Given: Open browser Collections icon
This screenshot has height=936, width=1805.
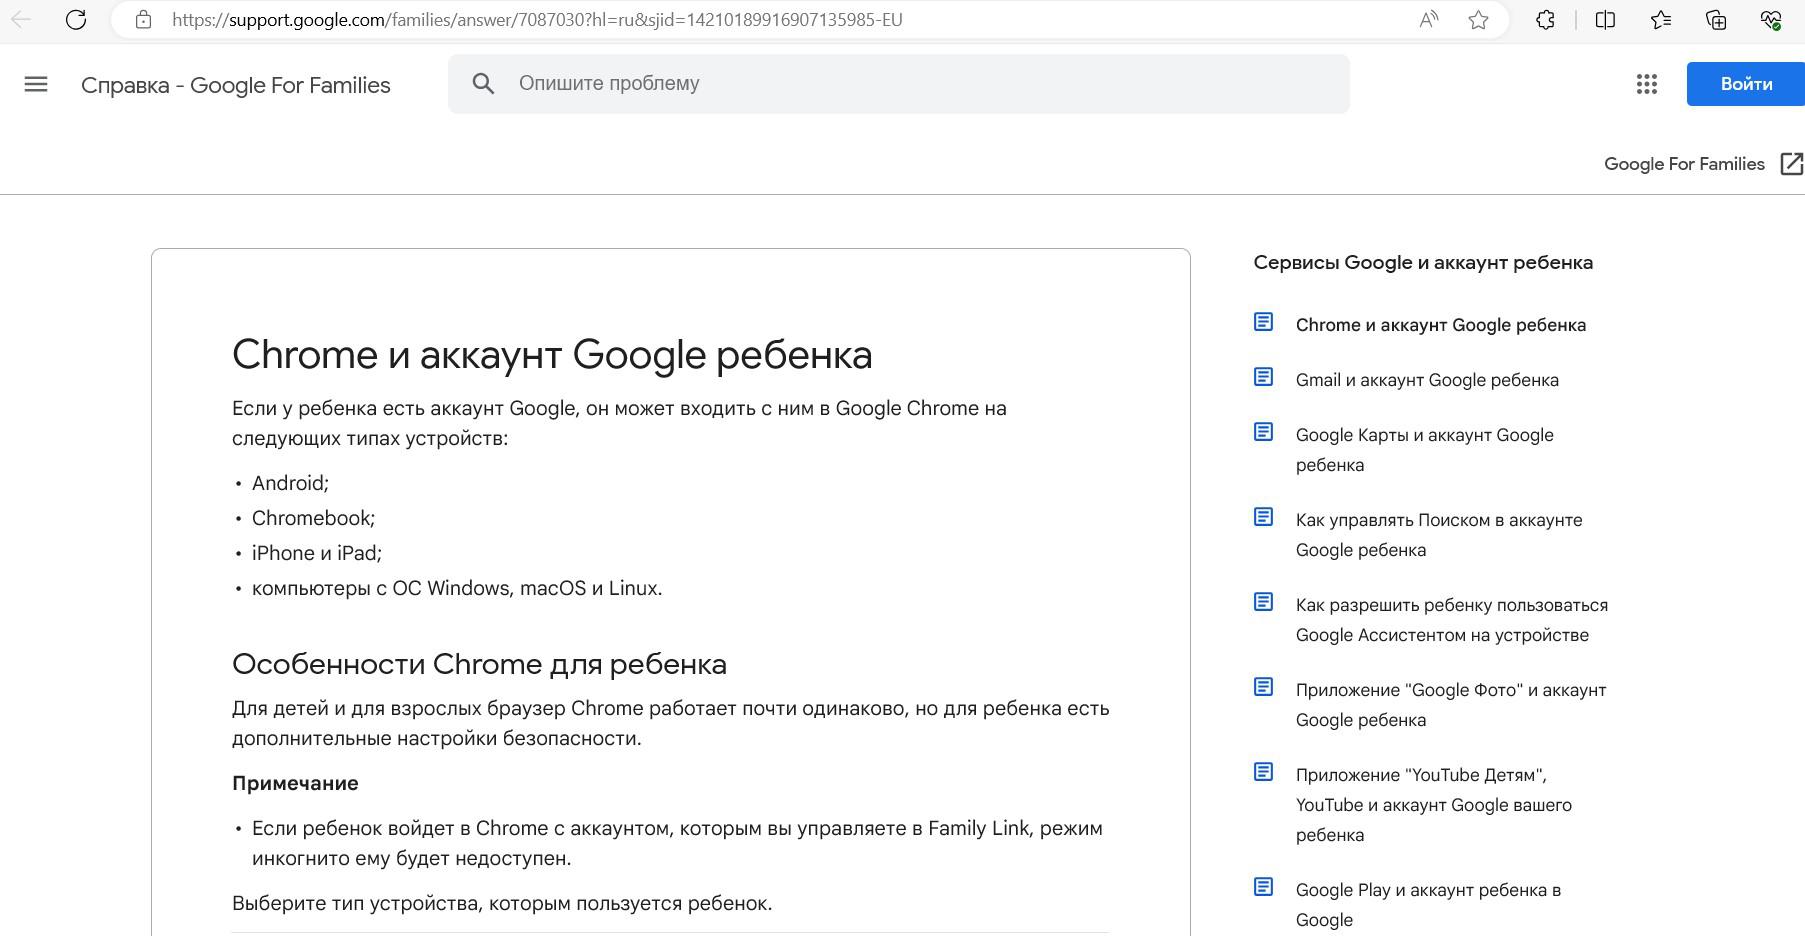Looking at the screenshot, I should [1716, 20].
